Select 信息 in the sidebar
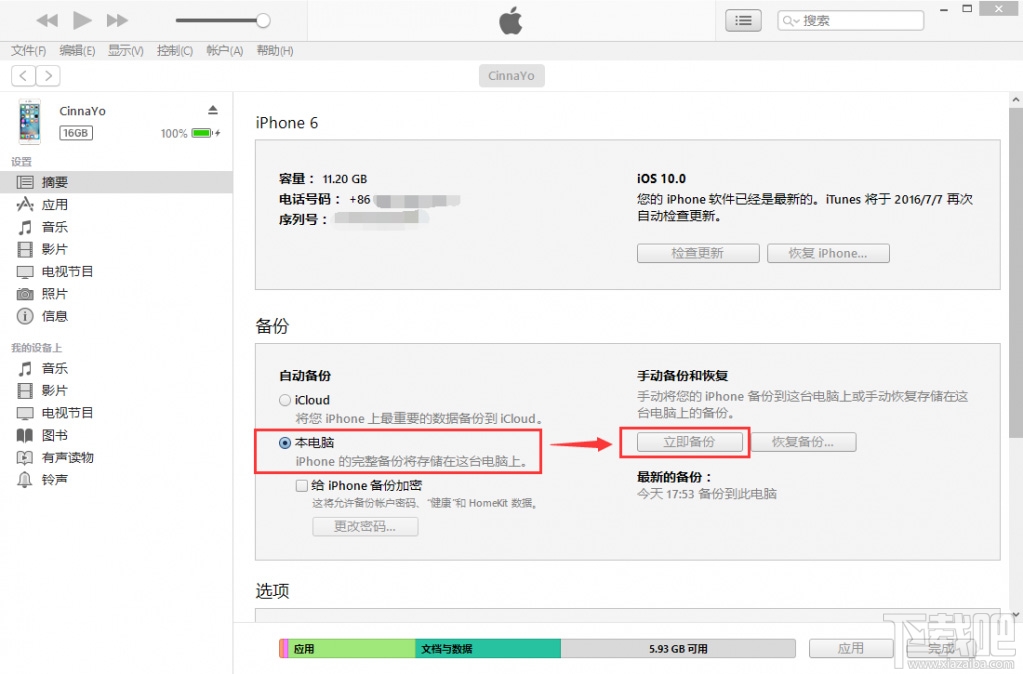 [x=116, y=316]
